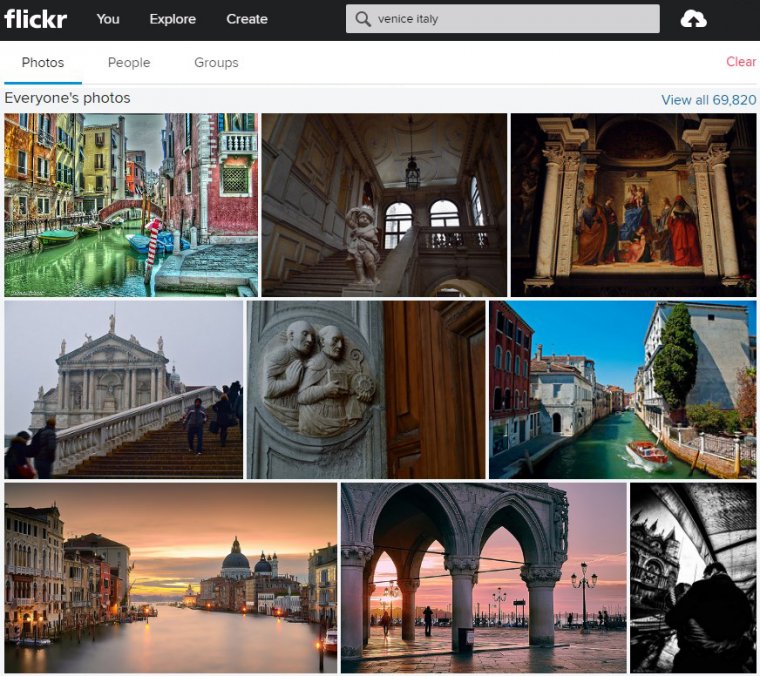This screenshot has height=676, width=760.
Task: Open the black and white photographer photo
Action: 693,578
